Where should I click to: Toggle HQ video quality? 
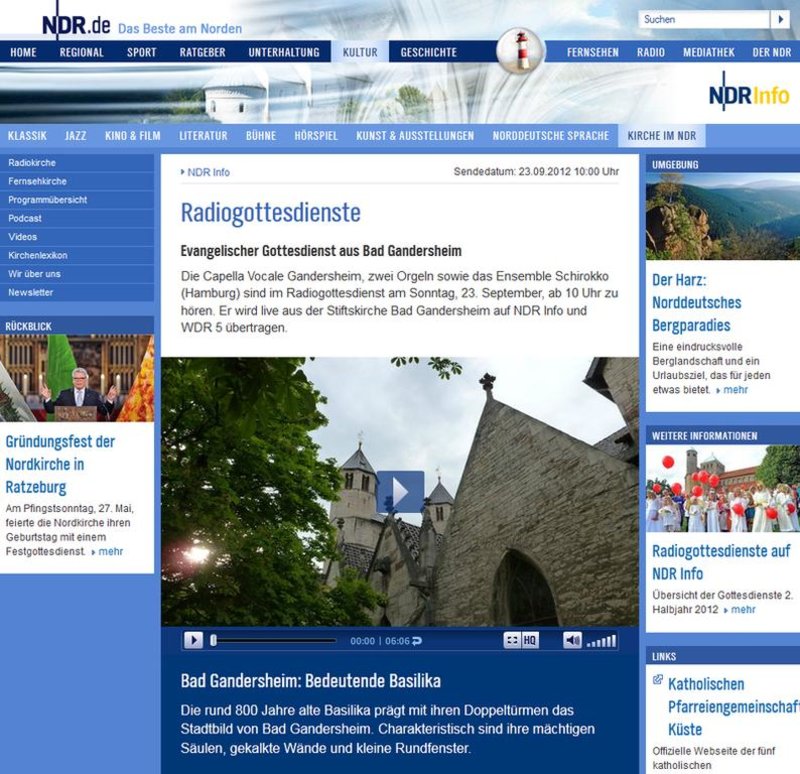(x=530, y=640)
